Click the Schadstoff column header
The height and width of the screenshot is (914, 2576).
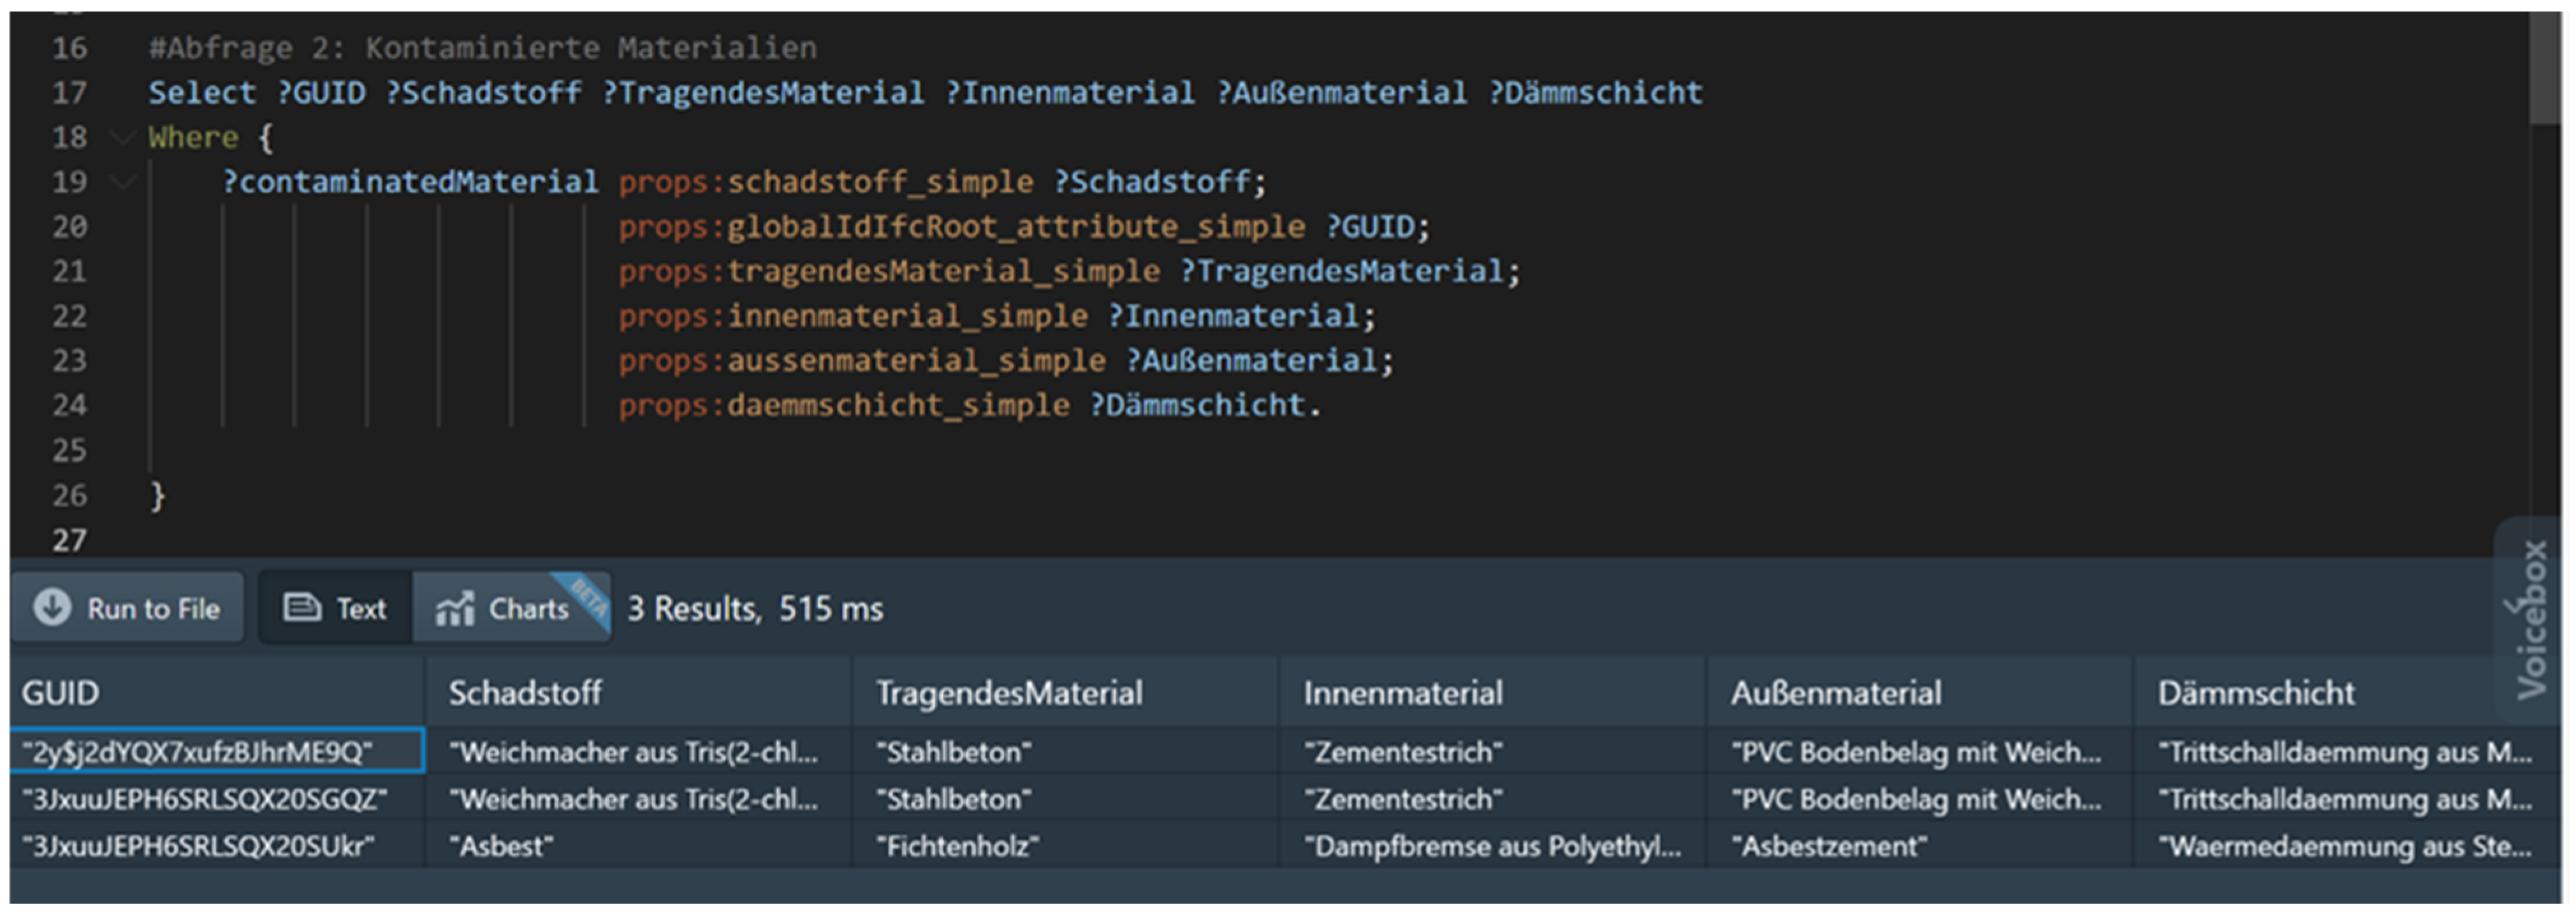525,692
